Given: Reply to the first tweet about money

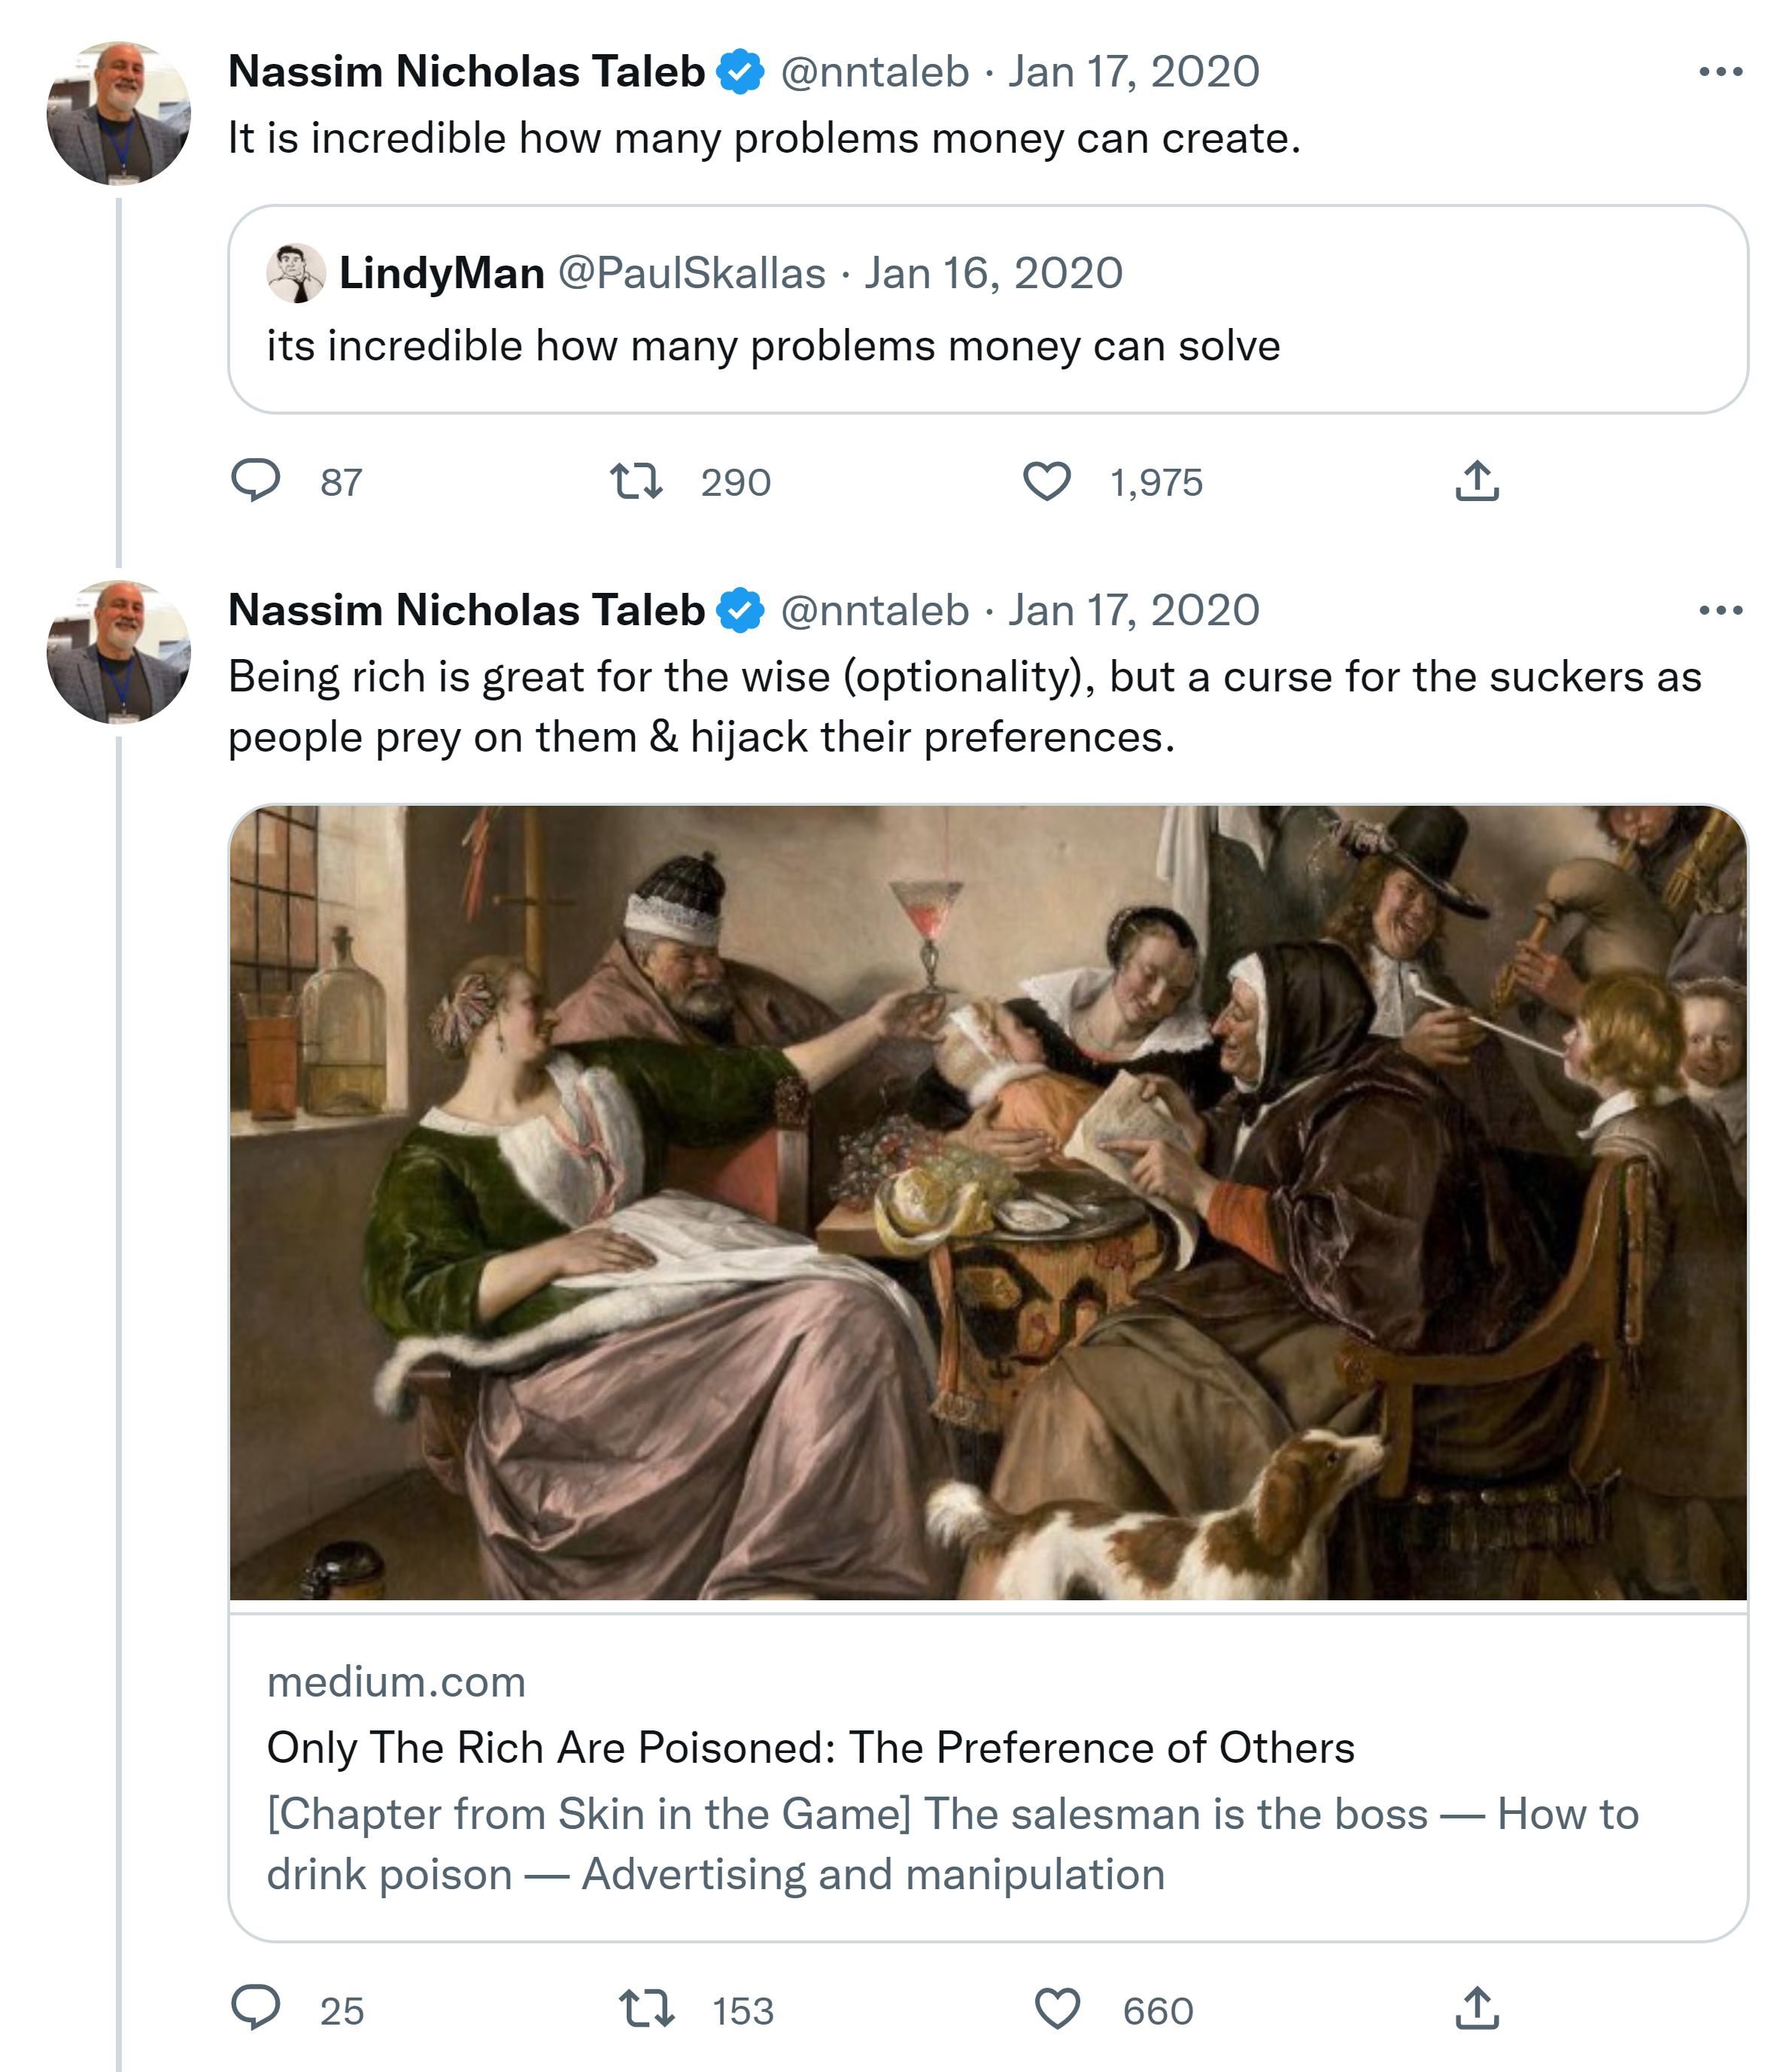Looking at the screenshot, I should click(256, 480).
